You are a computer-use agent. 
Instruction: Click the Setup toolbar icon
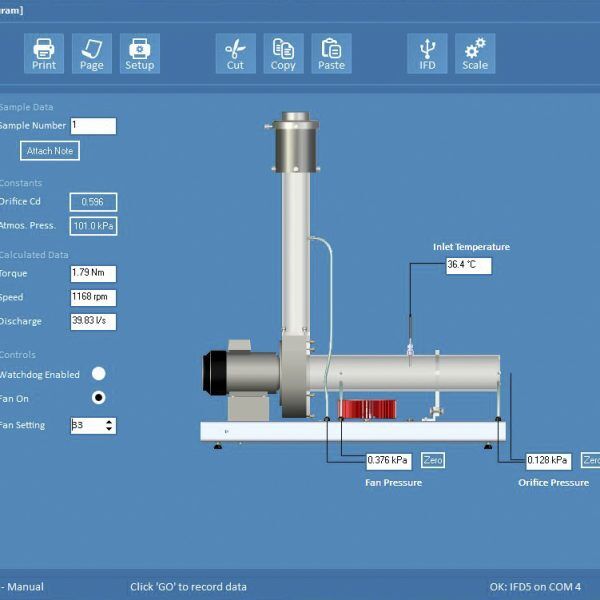point(140,53)
